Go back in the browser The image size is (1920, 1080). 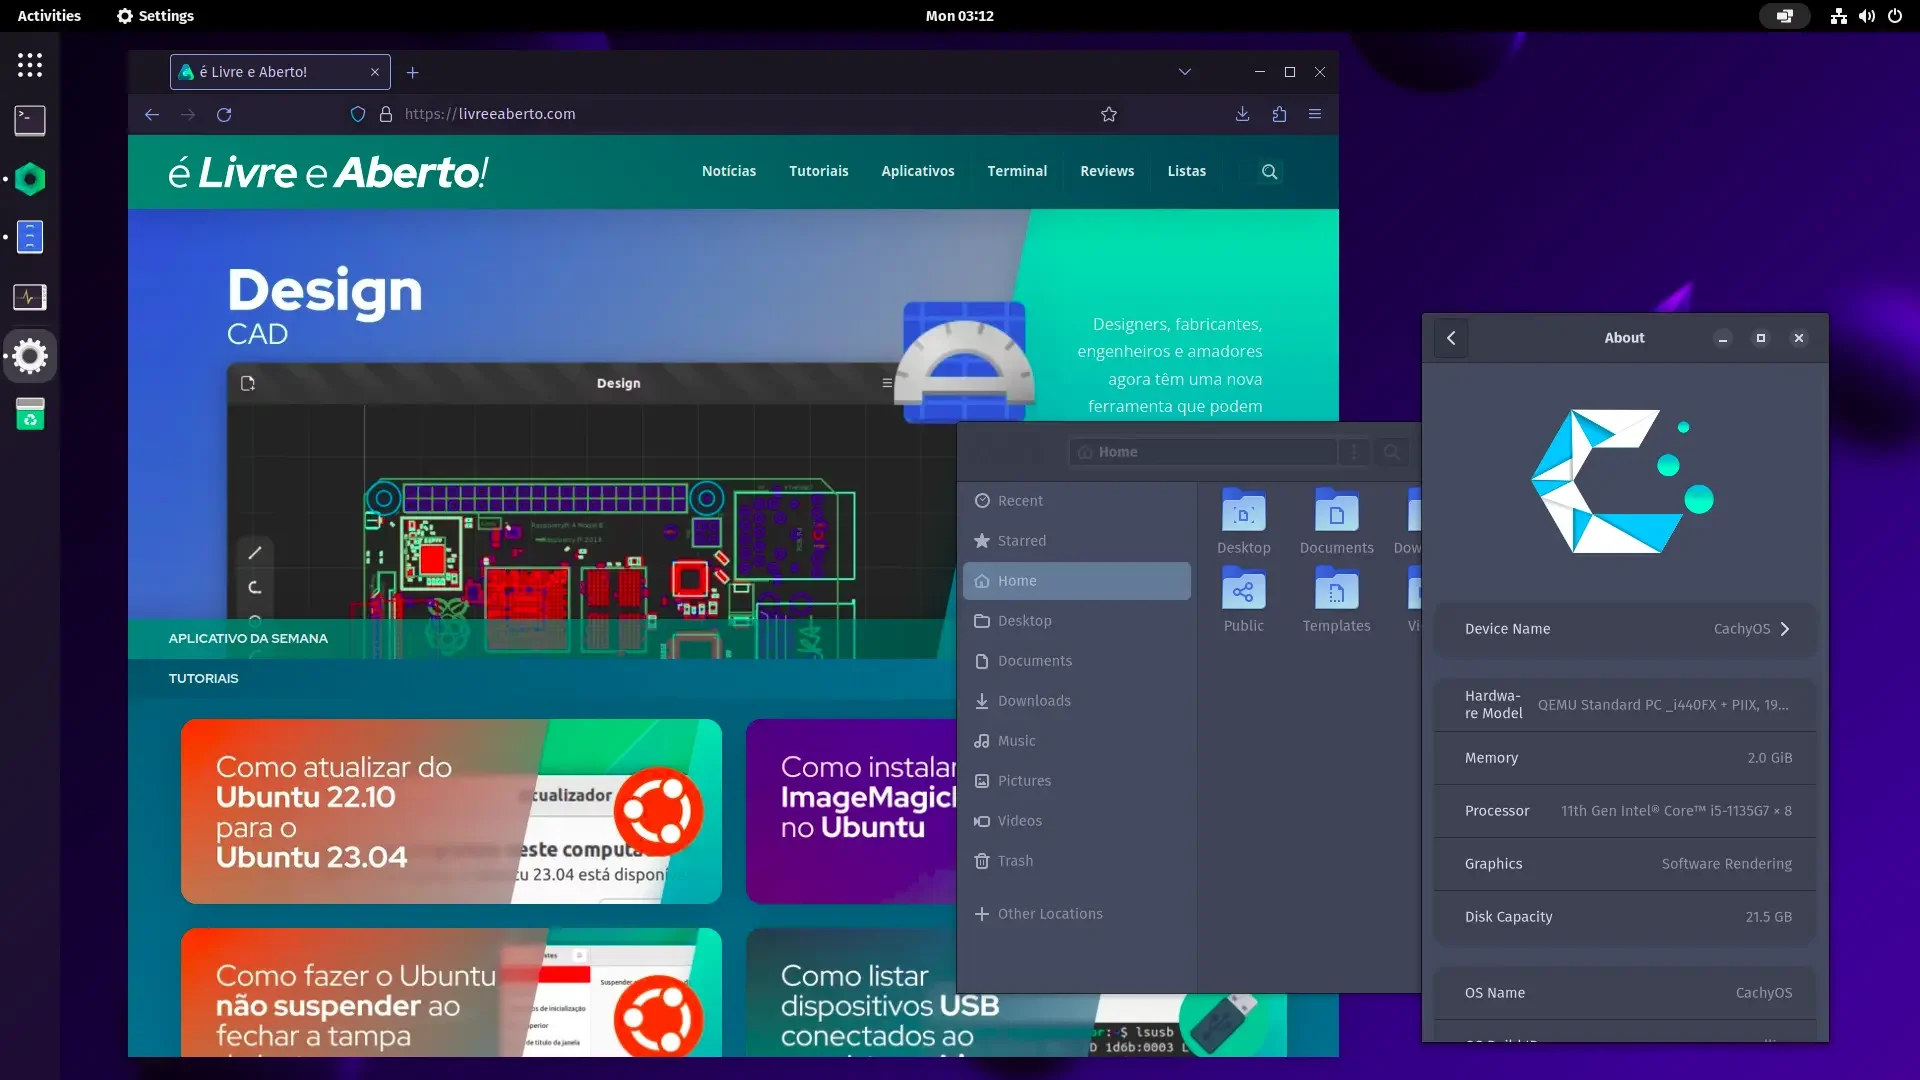pos(152,114)
